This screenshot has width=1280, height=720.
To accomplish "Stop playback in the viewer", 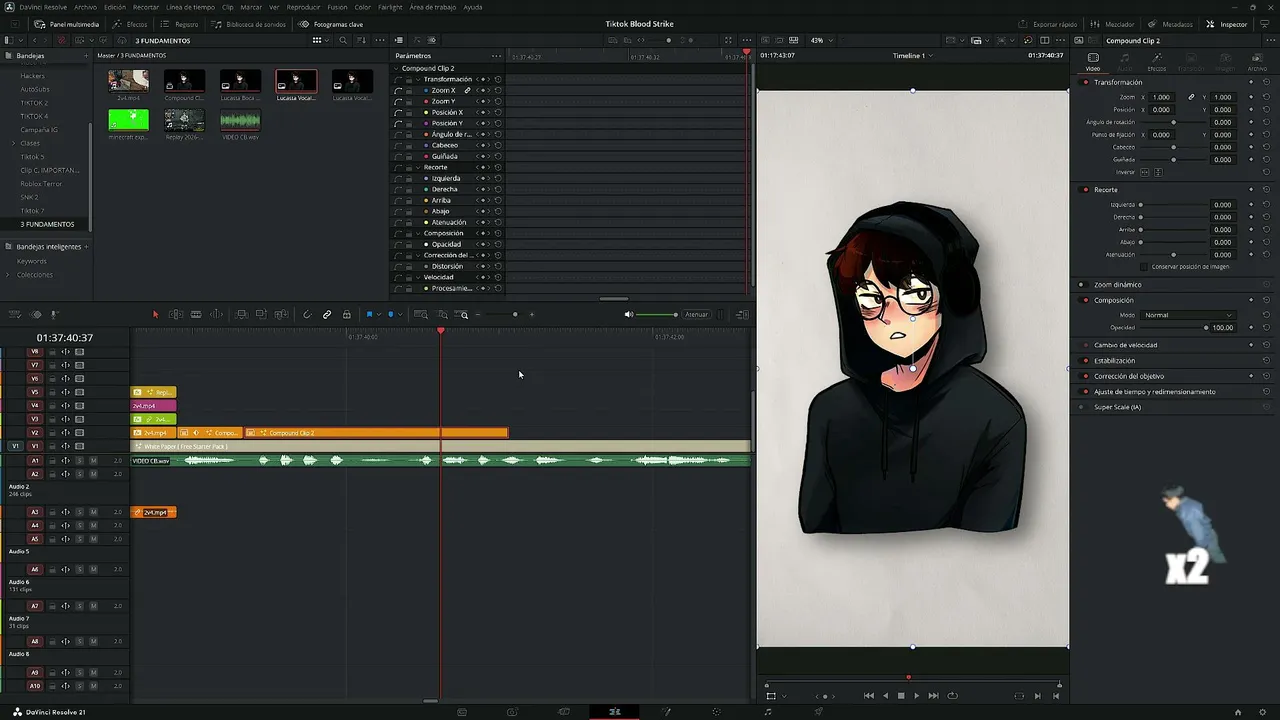I will pyautogui.click(x=901, y=696).
